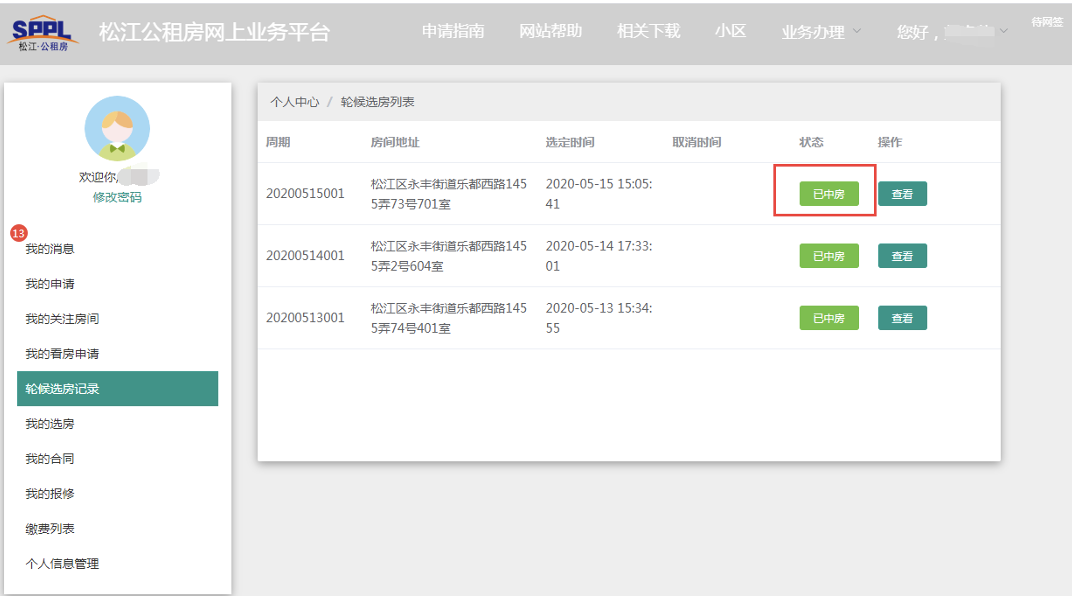
Task: Open 我的消息 in the sidebar
Action: 50,249
